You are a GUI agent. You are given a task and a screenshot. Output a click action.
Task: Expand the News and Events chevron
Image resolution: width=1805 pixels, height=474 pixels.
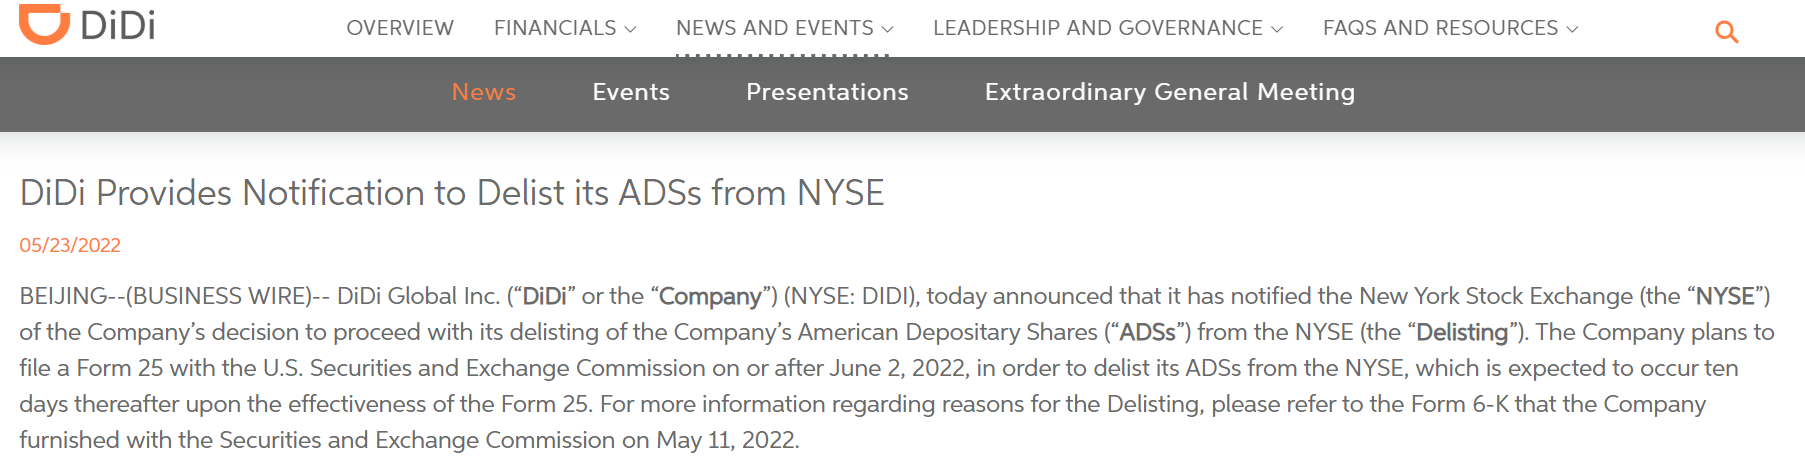click(x=887, y=29)
